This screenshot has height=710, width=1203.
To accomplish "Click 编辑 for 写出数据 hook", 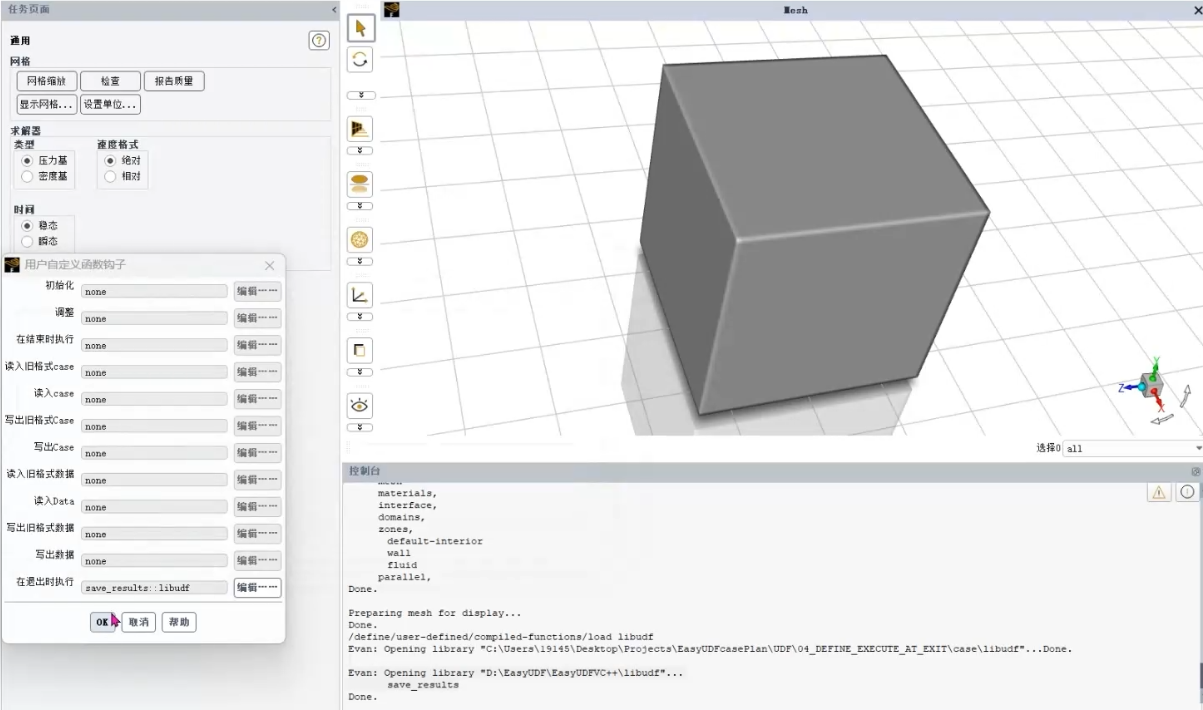I will coord(257,560).
